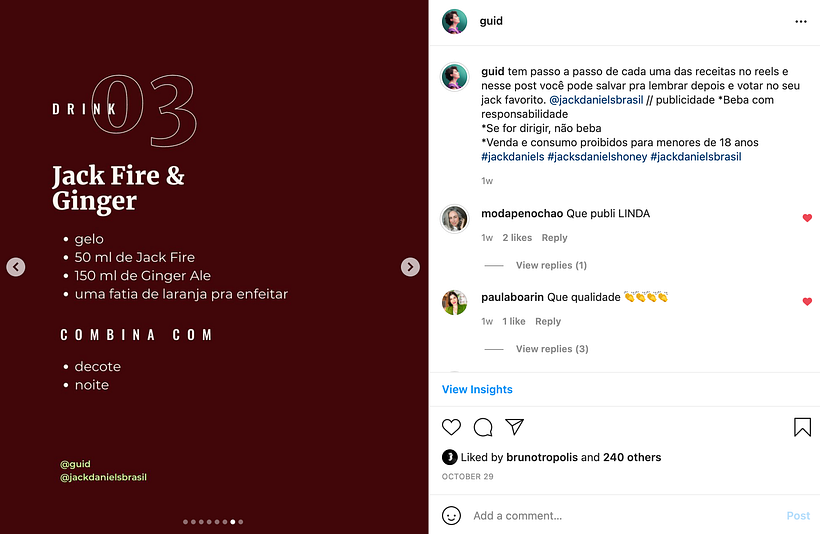Image resolution: width=820 pixels, height=534 pixels.
Task: Expand View replies (1)
Action: [551, 265]
